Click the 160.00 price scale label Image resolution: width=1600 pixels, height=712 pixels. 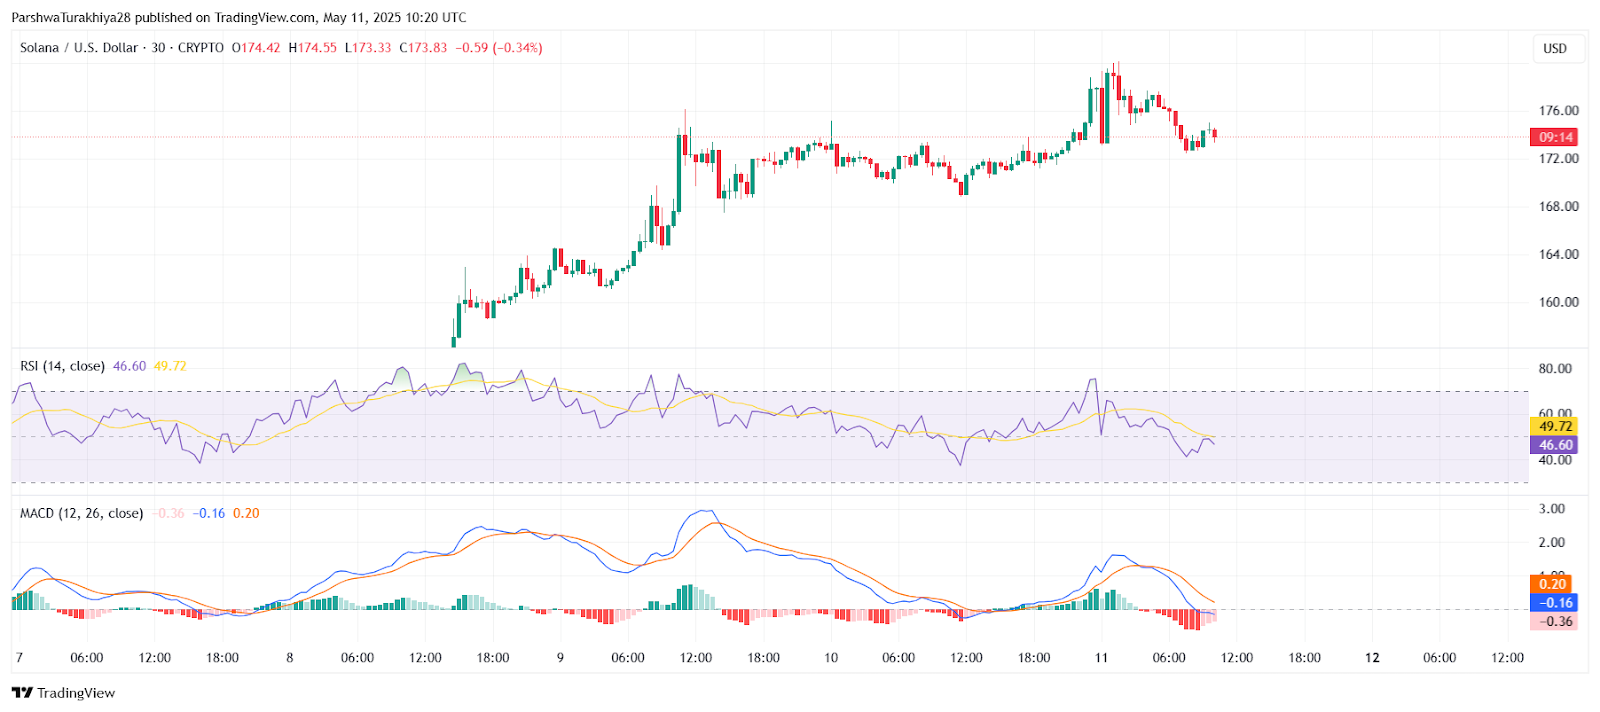click(x=1558, y=302)
